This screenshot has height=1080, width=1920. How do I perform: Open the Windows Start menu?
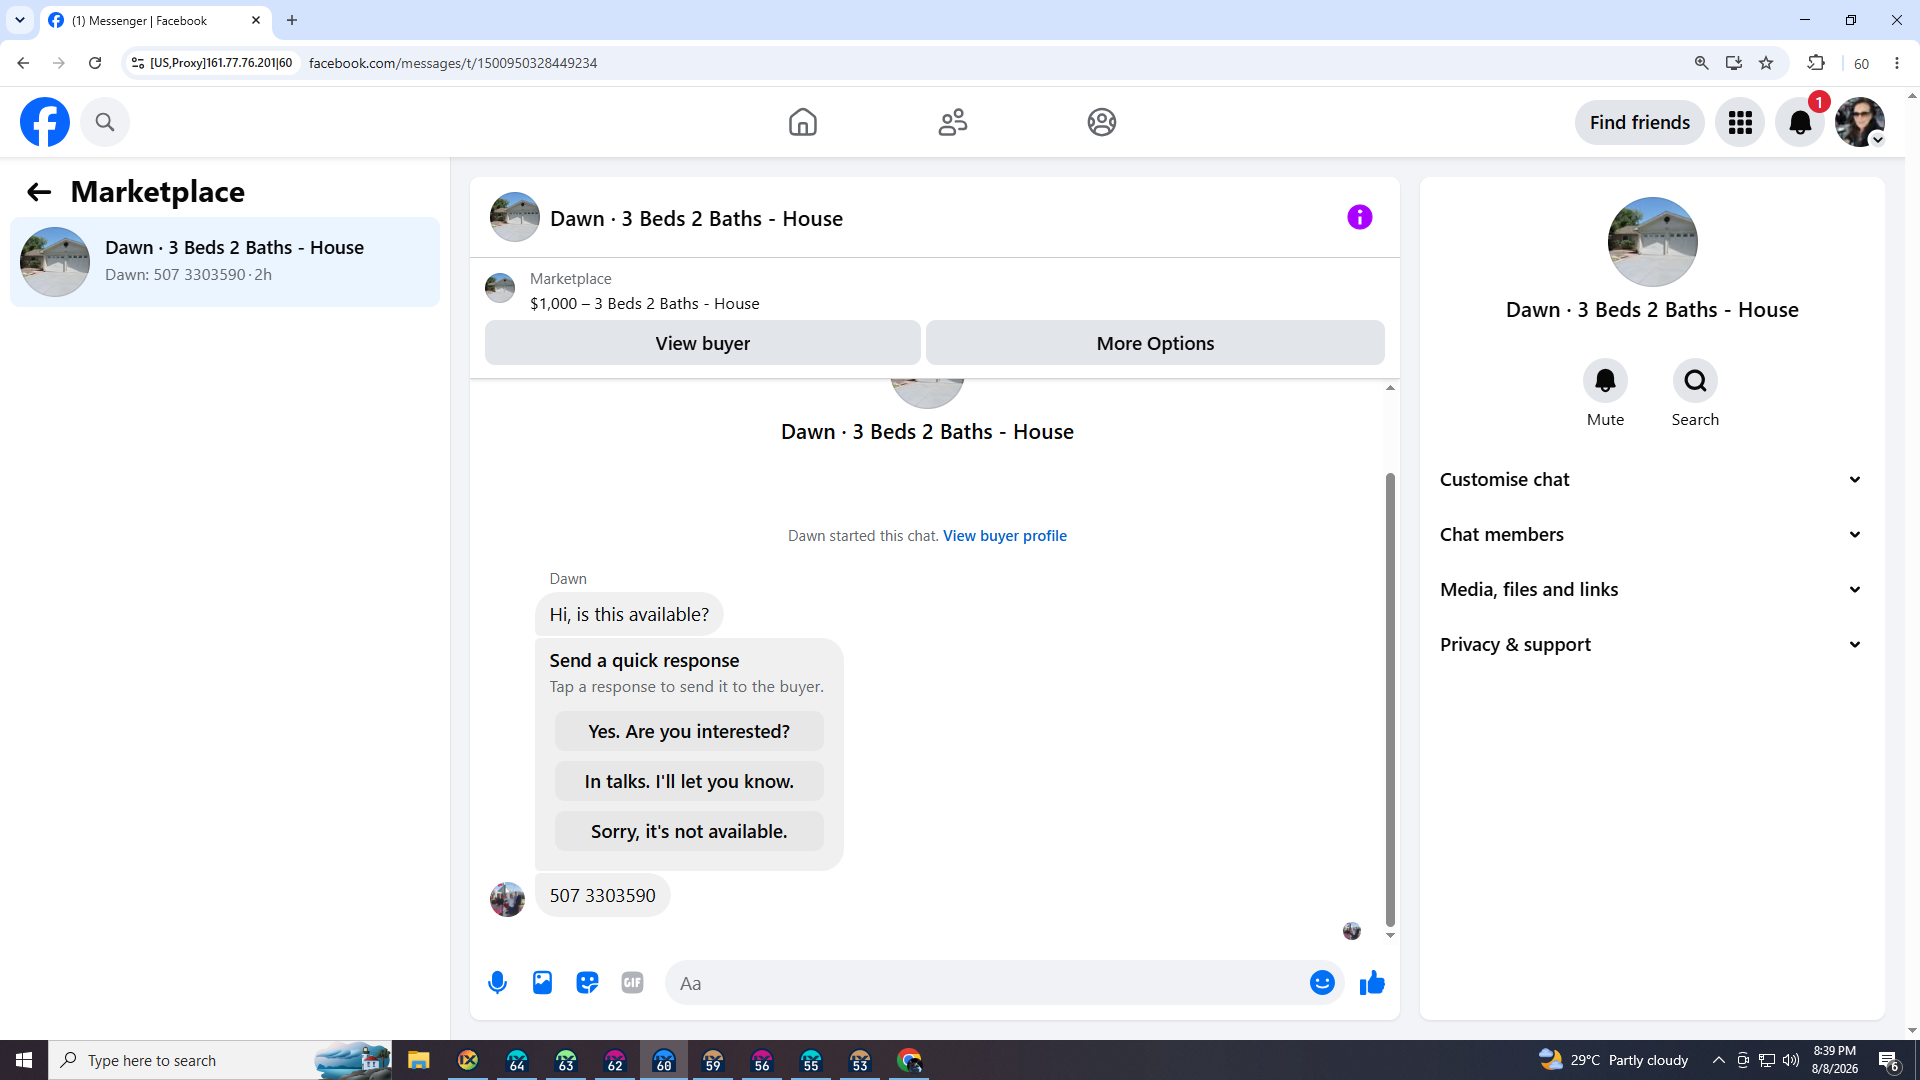24,1060
